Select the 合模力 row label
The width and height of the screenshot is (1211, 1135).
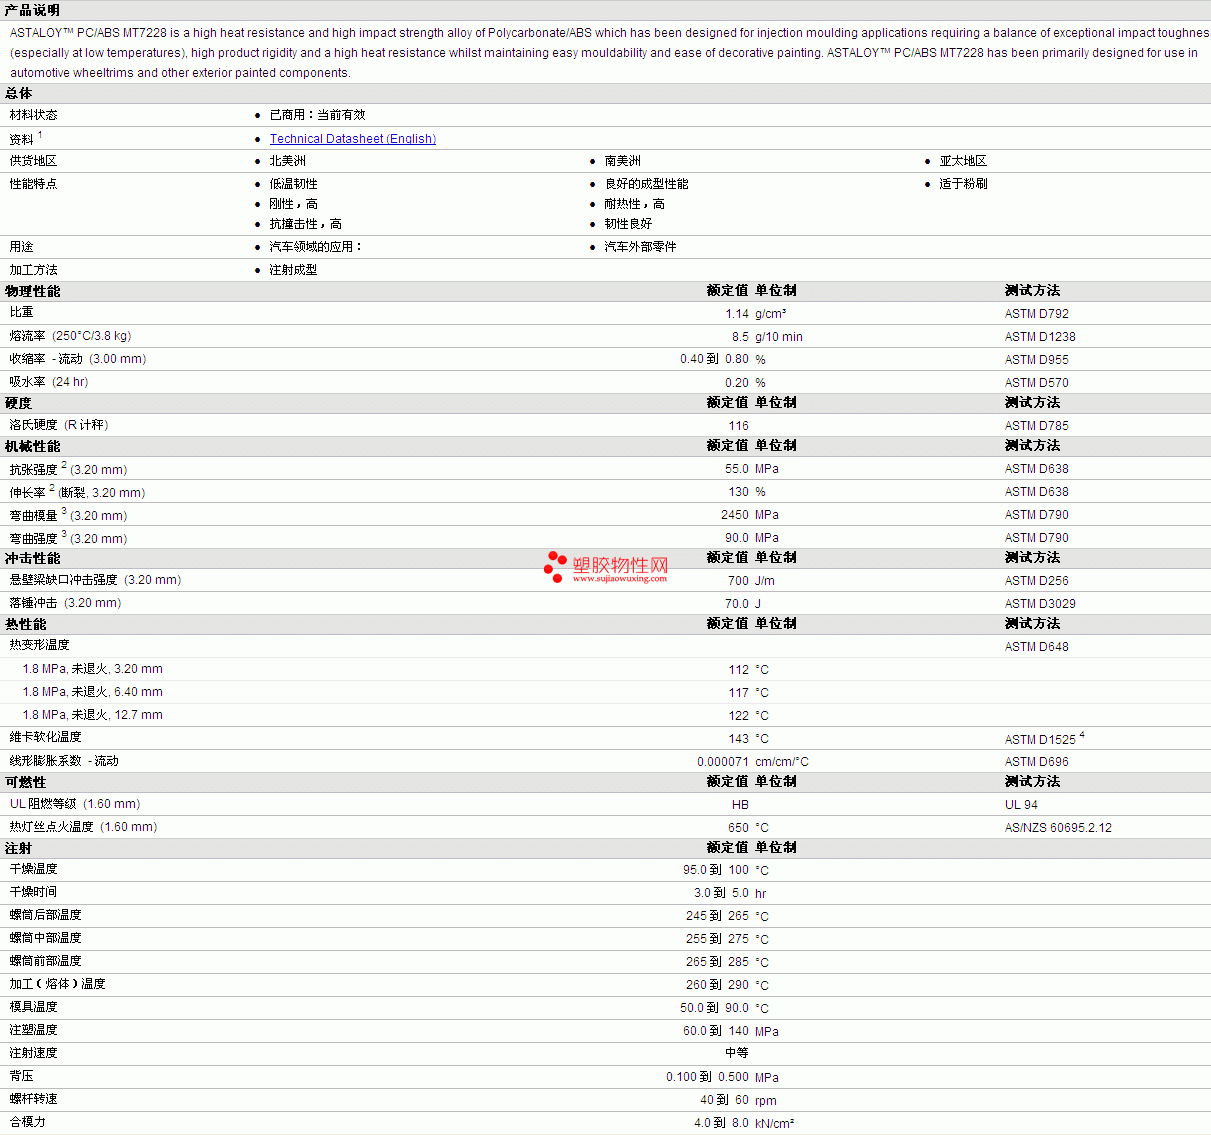coord(28,1122)
